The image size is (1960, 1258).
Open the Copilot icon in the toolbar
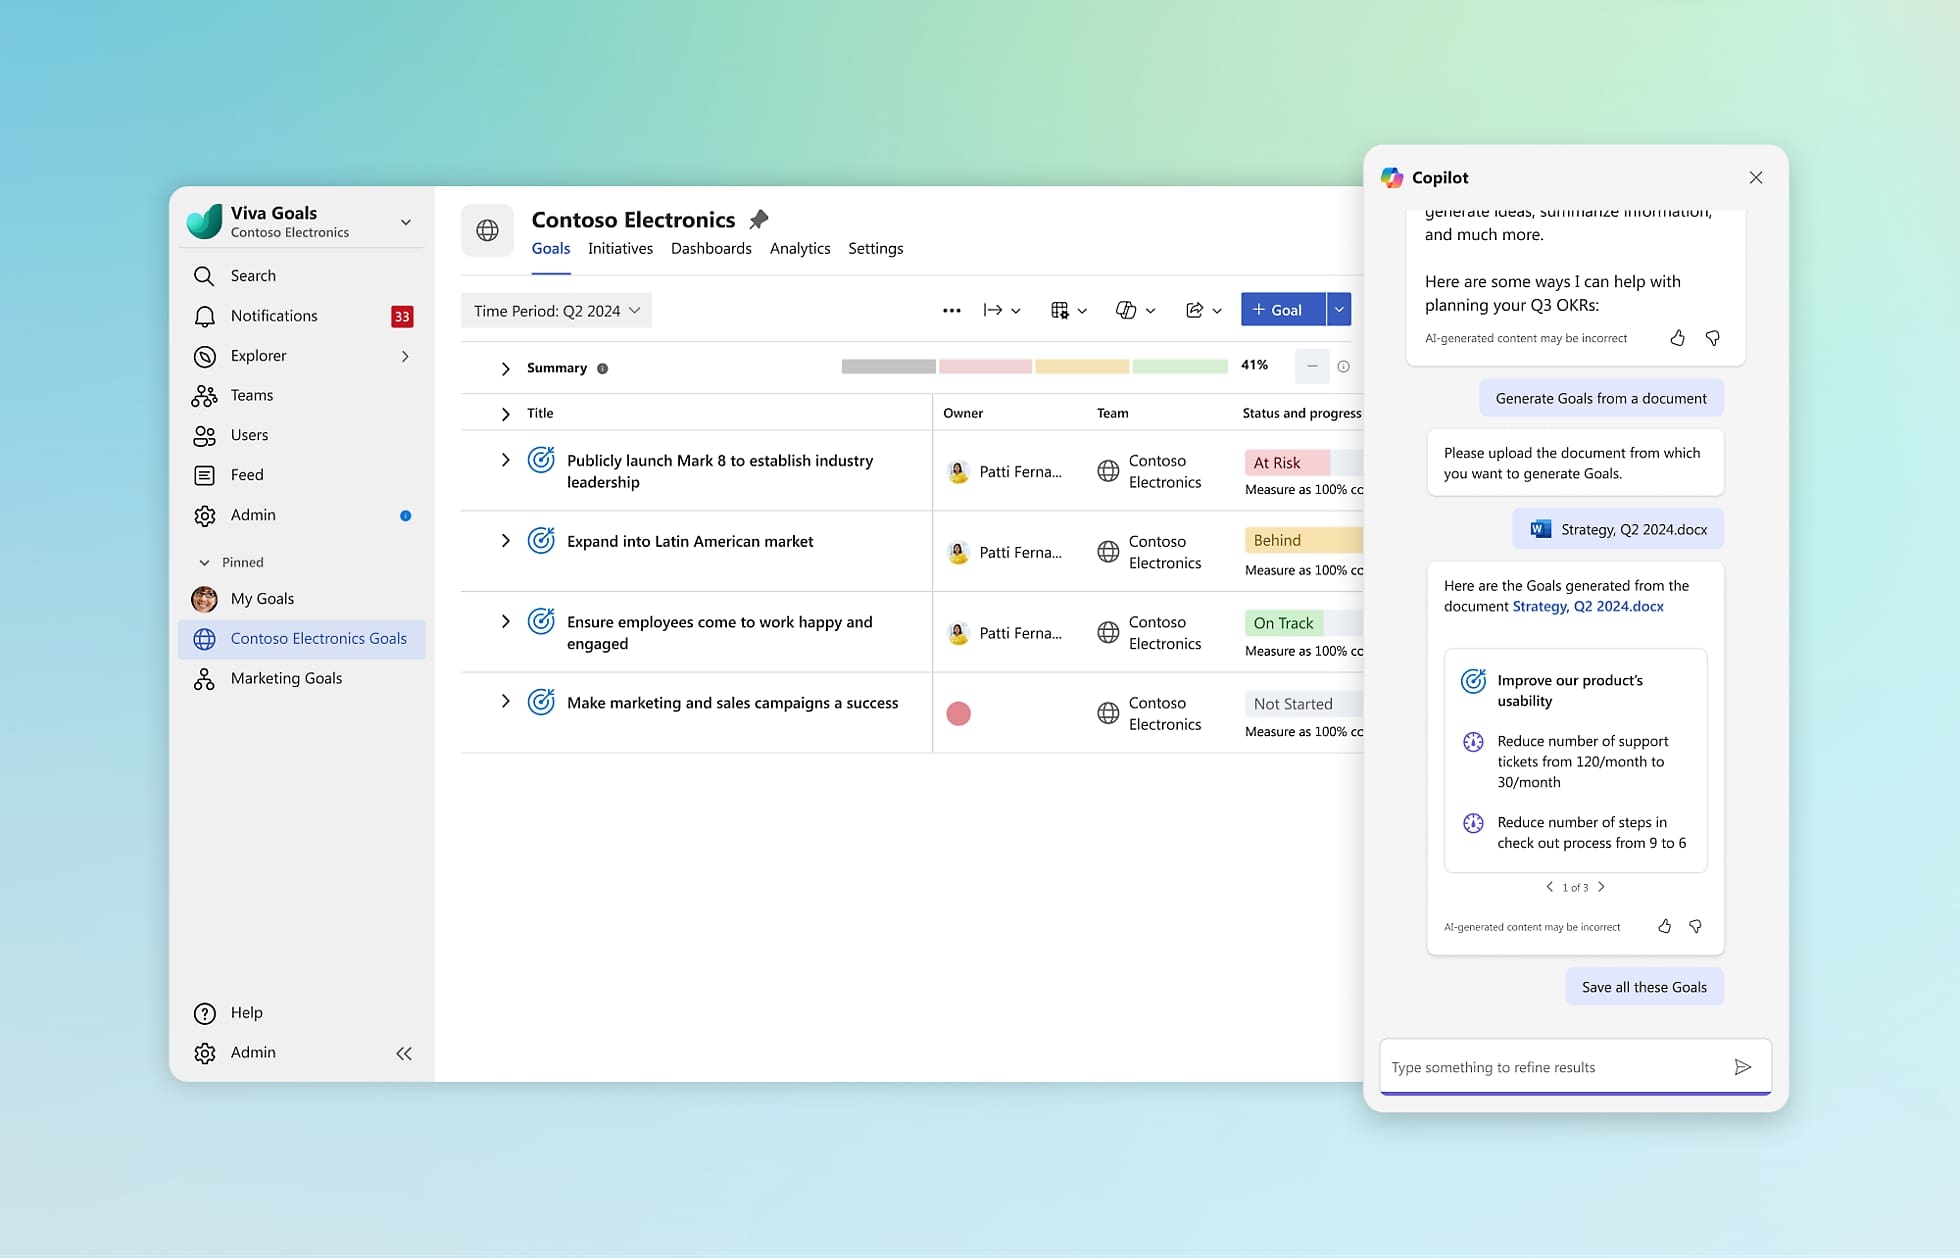point(1126,310)
